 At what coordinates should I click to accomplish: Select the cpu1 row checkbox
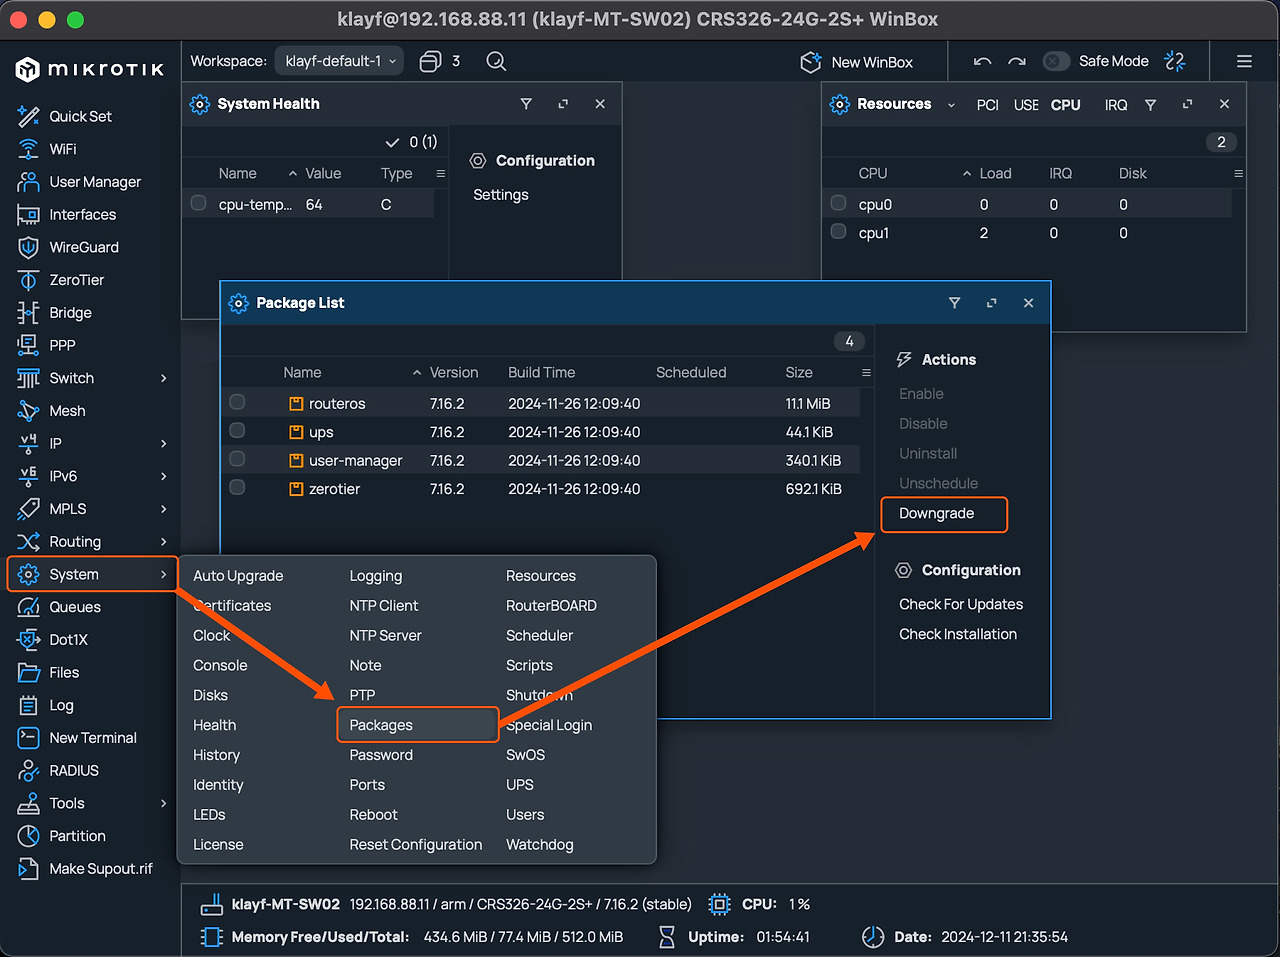[x=839, y=232]
